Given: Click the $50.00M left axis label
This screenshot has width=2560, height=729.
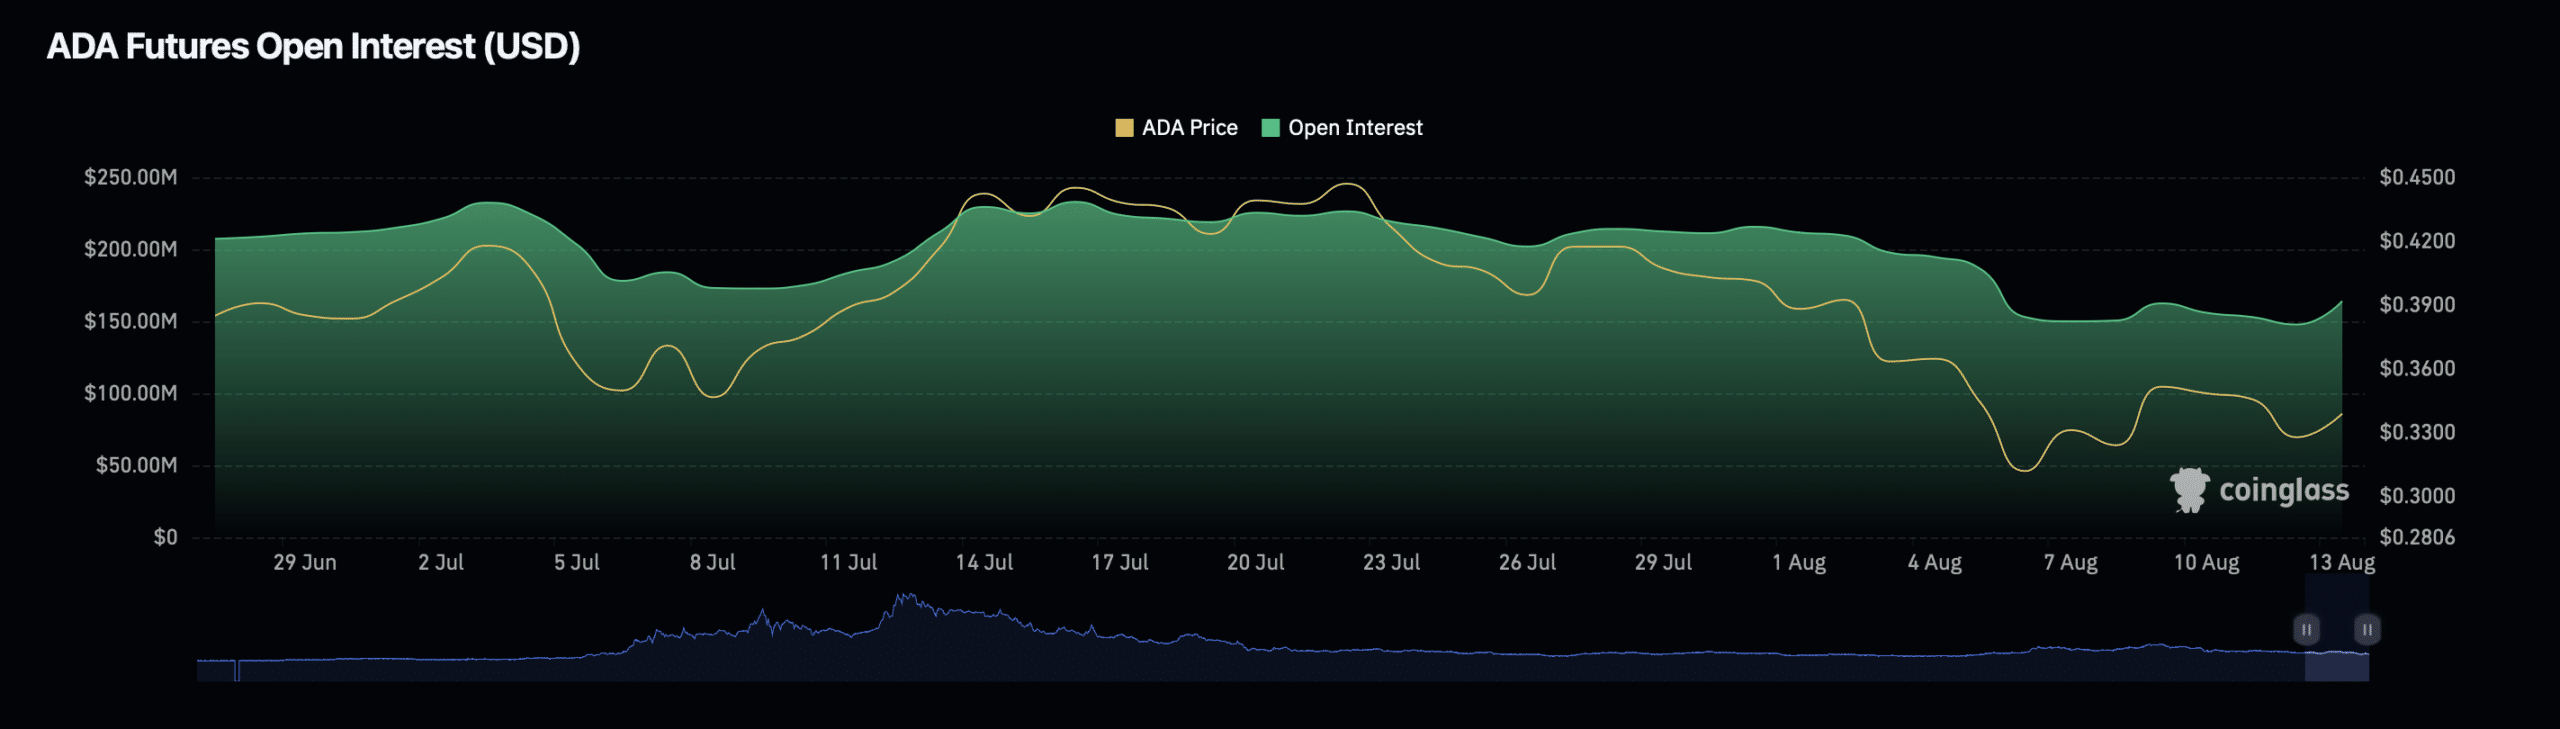Looking at the screenshot, I should 137,466.
